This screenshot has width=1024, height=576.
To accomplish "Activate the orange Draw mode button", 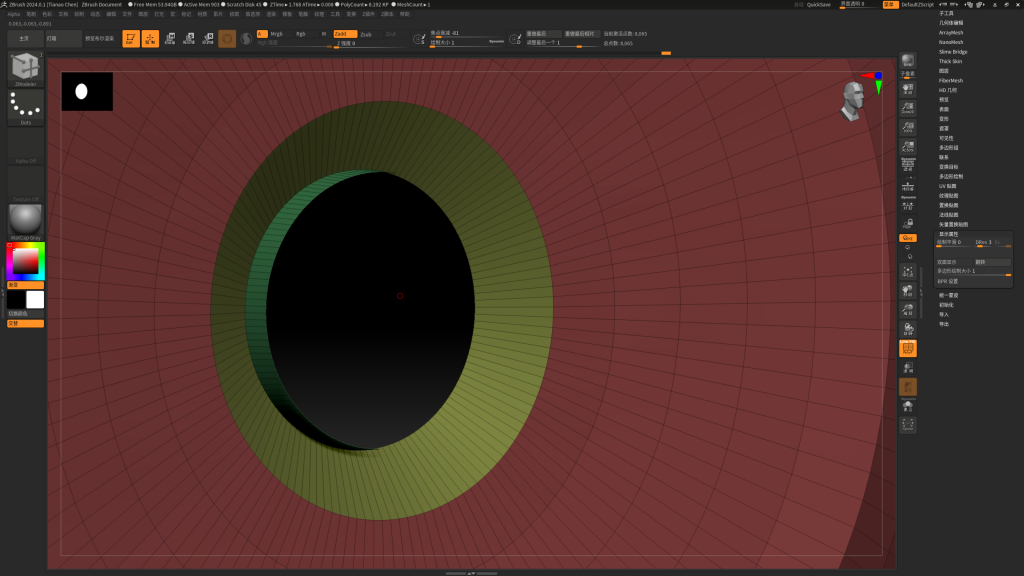I will 150,39.
